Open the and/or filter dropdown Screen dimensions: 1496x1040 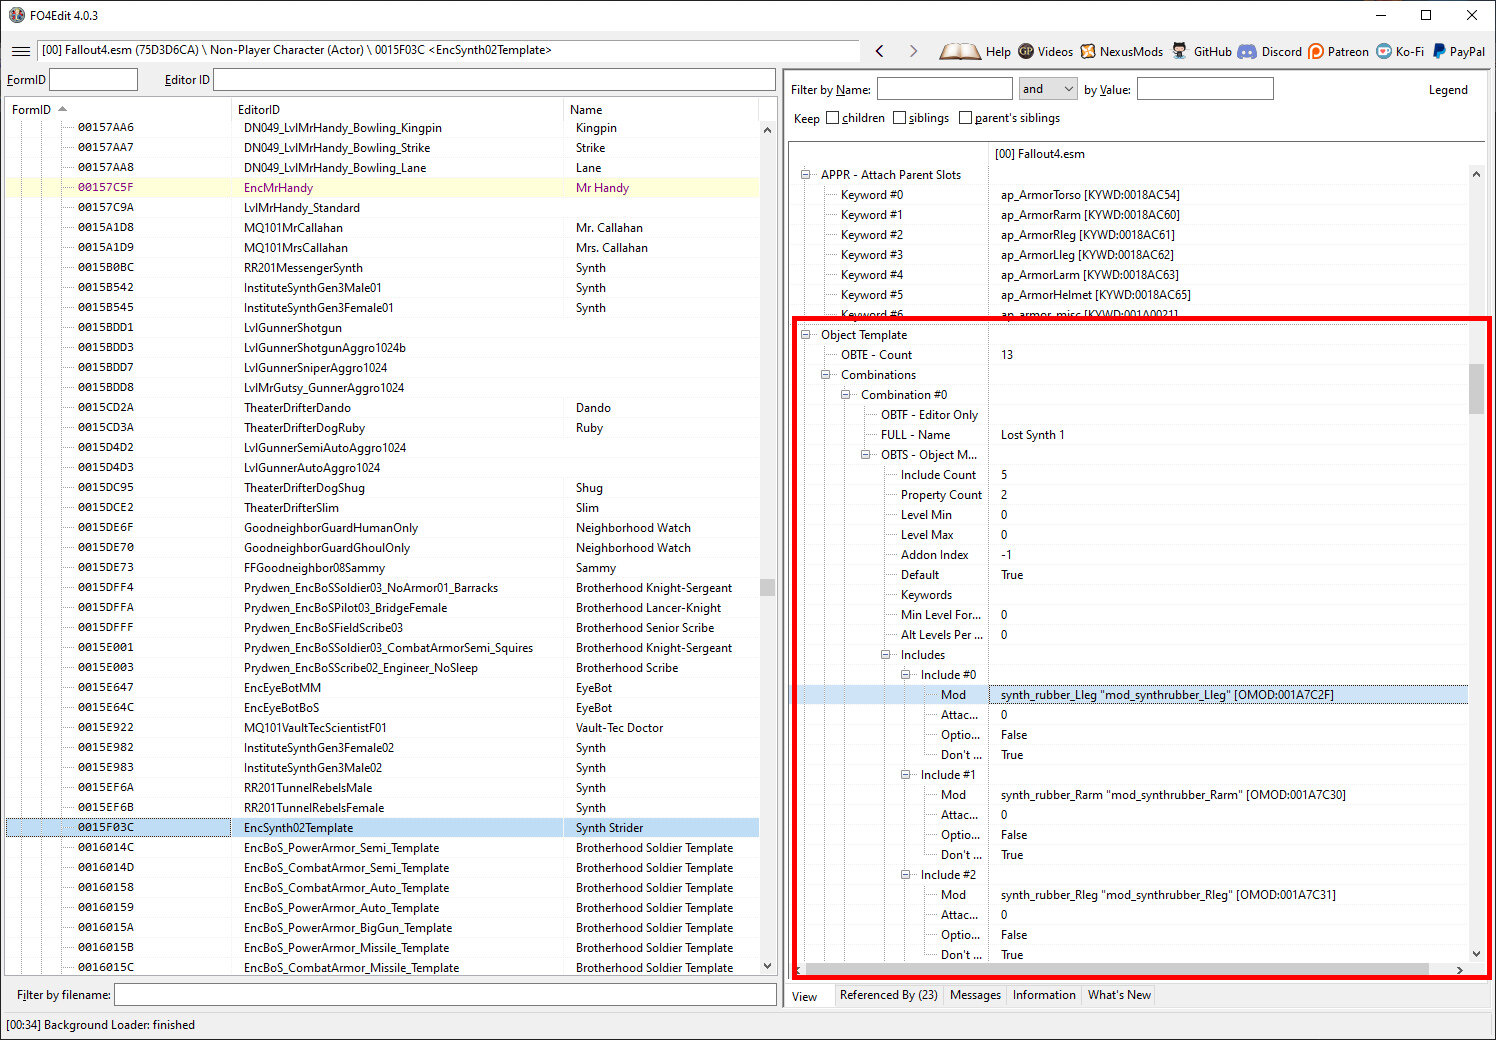coord(1048,89)
